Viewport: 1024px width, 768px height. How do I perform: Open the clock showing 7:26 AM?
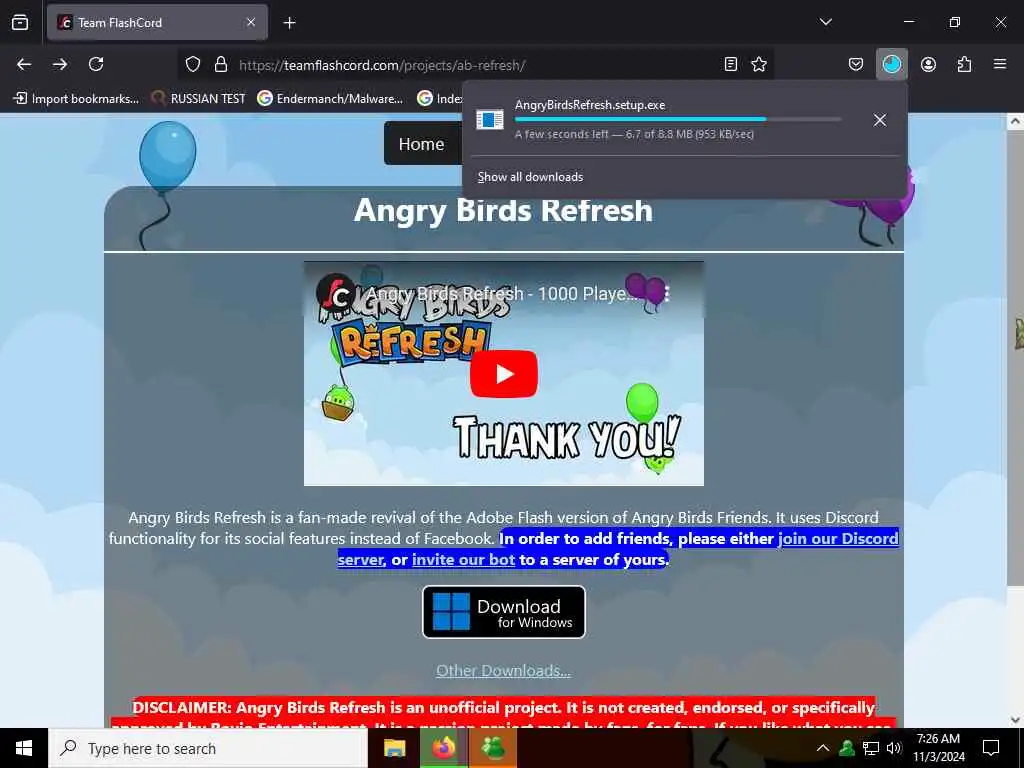click(938, 748)
